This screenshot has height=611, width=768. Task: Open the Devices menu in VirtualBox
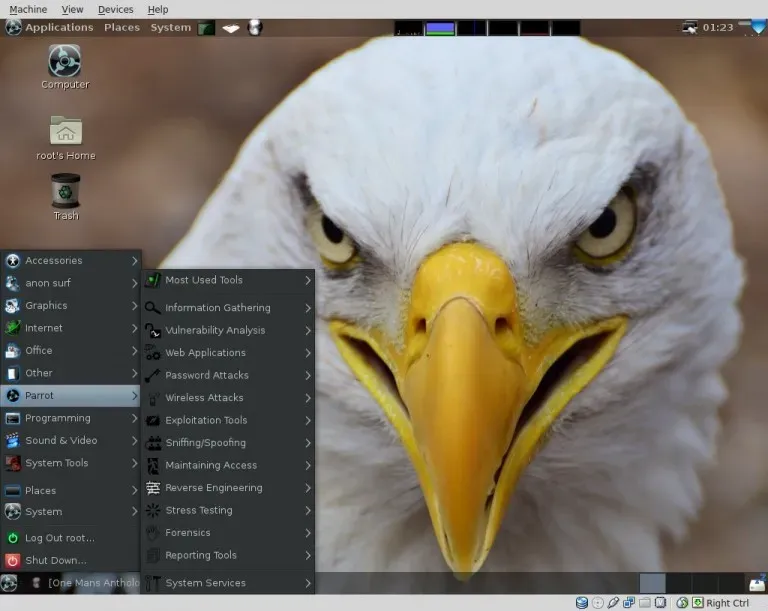[115, 9]
